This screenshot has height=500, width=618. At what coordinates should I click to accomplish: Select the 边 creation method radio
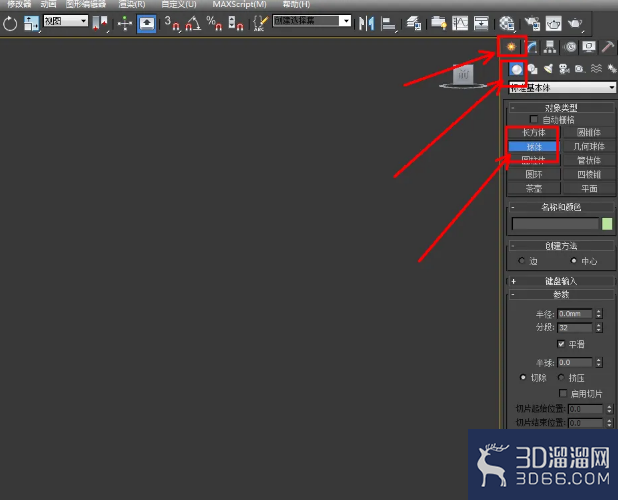522,260
